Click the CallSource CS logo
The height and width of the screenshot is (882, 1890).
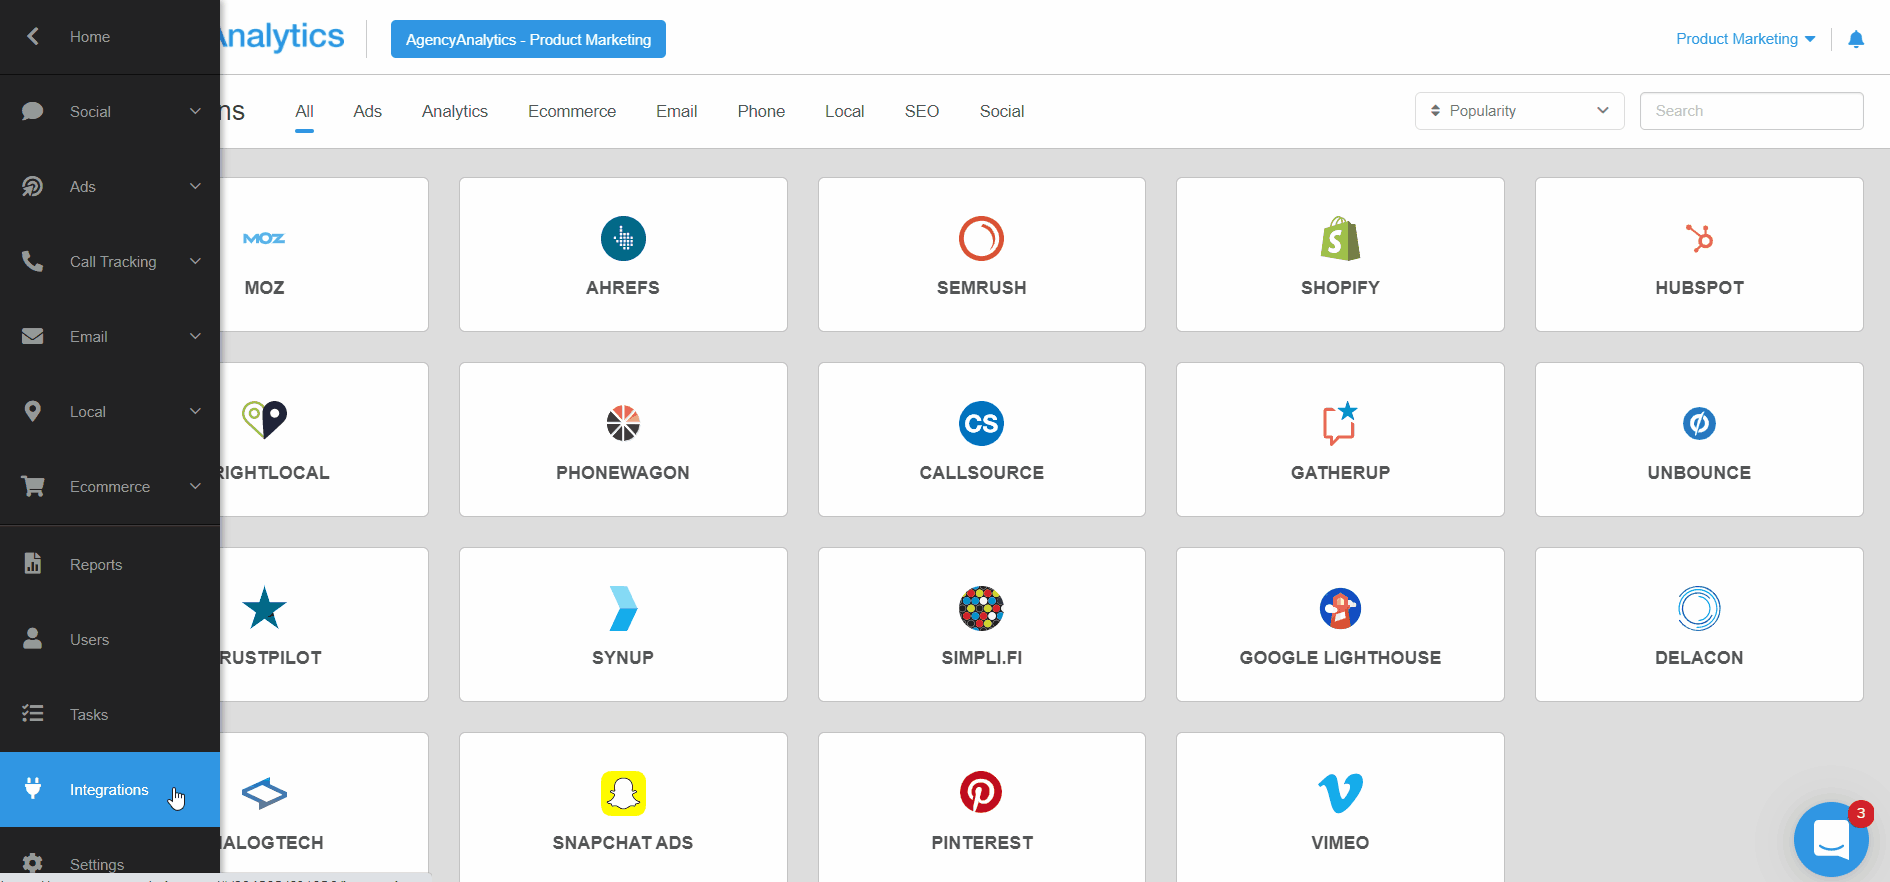(x=981, y=423)
